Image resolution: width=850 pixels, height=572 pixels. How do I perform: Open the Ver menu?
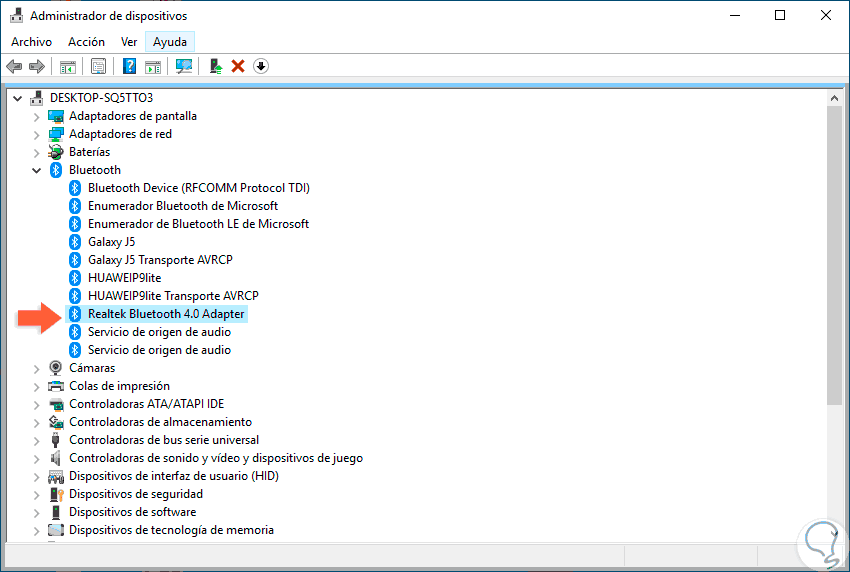click(x=128, y=42)
